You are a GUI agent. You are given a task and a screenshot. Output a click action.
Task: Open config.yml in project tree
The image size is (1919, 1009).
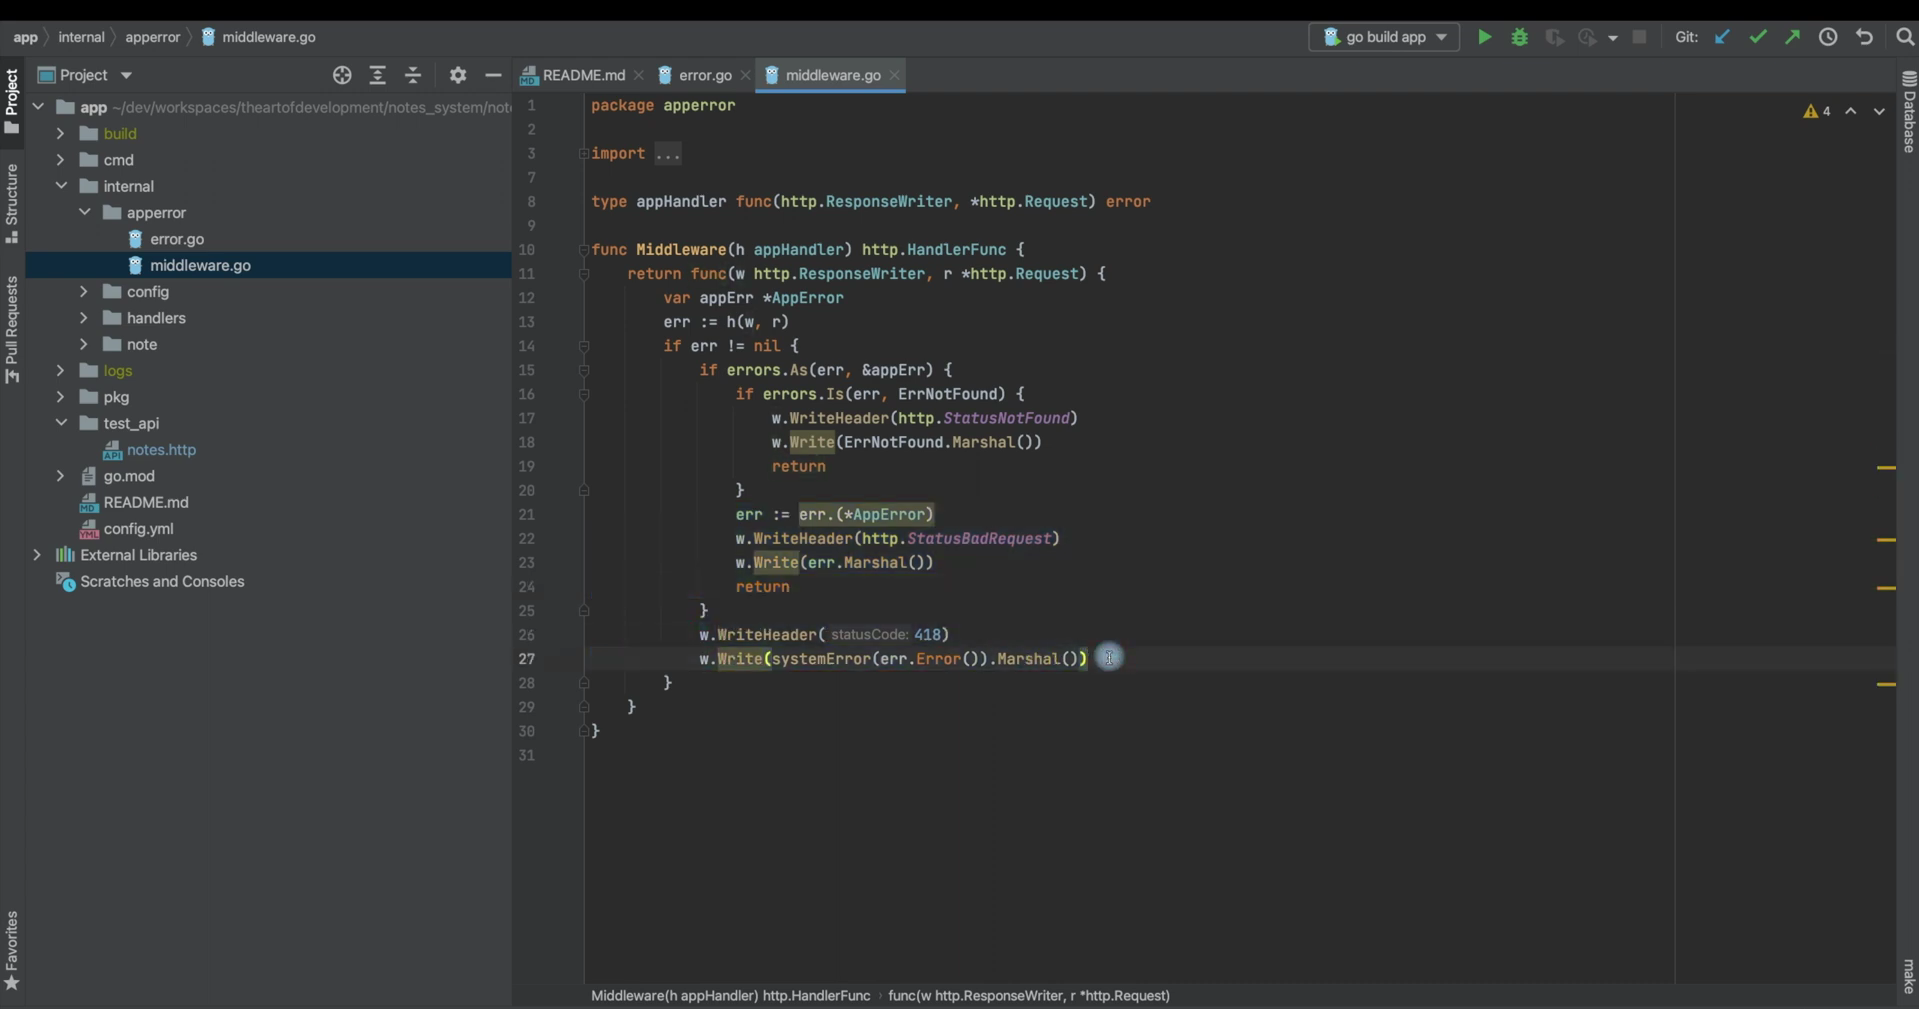[x=138, y=529]
